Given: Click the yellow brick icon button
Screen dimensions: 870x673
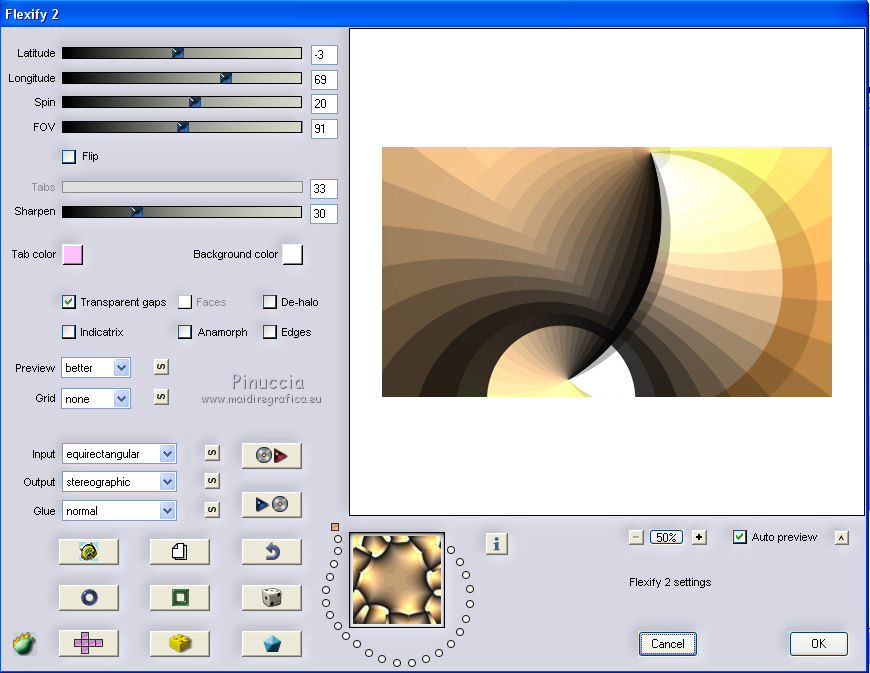Looking at the screenshot, I should tap(179, 643).
